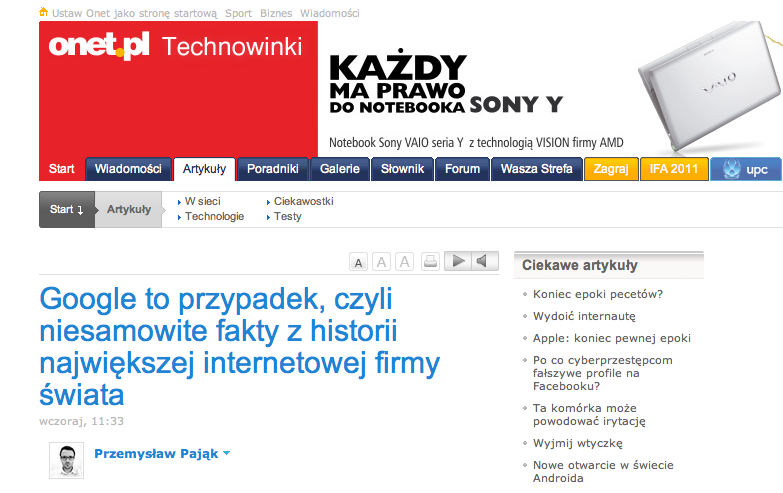Go to the Galerie tab
This screenshot has height=493, width=783.
(340, 169)
